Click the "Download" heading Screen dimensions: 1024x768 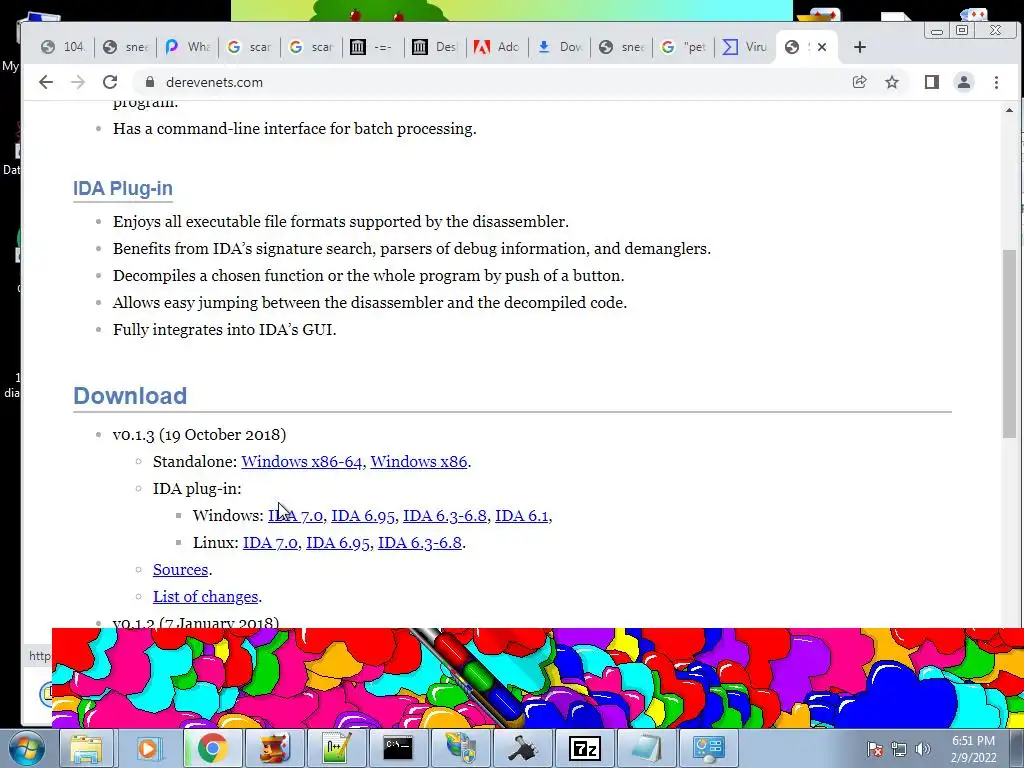point(130,396)
